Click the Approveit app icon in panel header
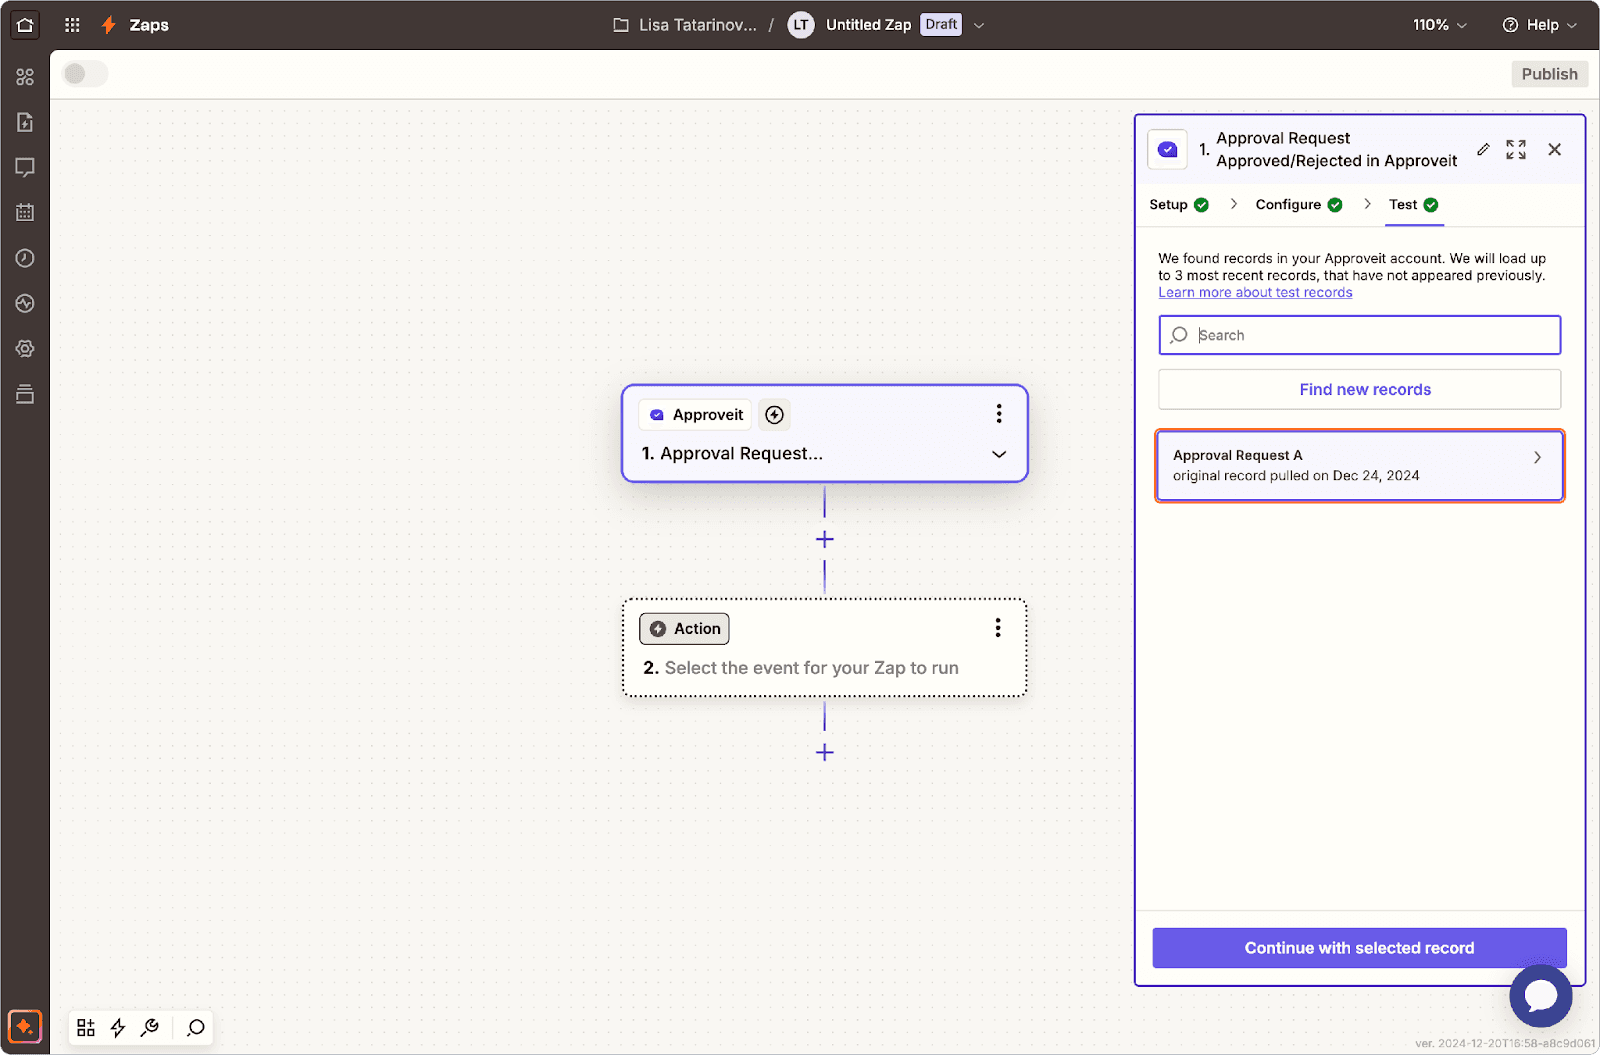This screenshot has height=1055, width=1600. pyautogui.click(x=1167, y=150)
